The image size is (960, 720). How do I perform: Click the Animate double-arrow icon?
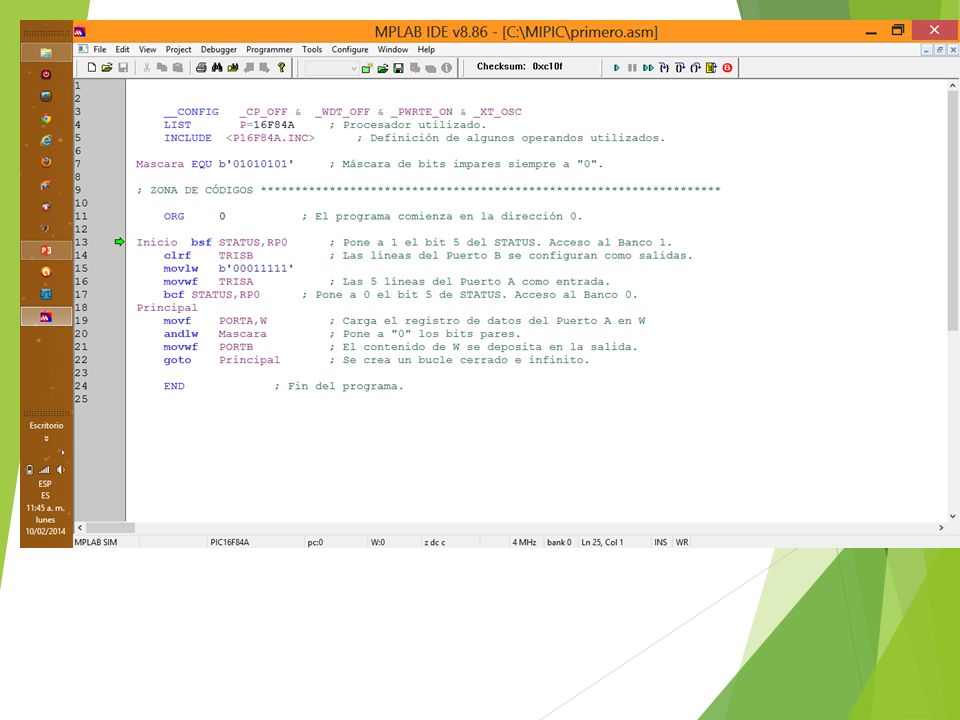coord(648,68)
